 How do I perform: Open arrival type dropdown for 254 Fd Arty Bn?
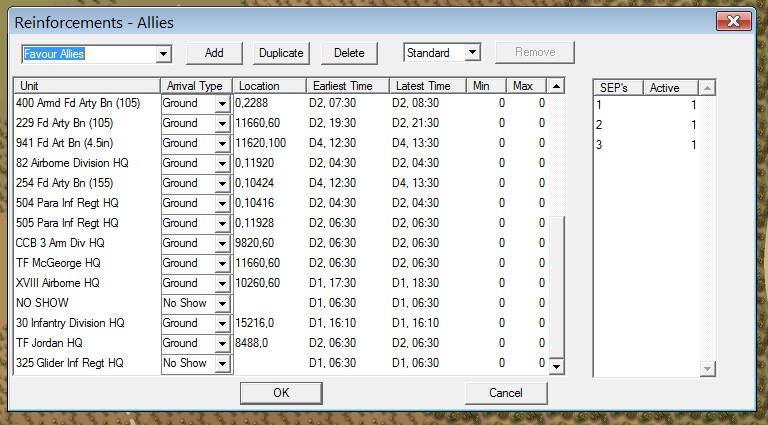[222, 184]
